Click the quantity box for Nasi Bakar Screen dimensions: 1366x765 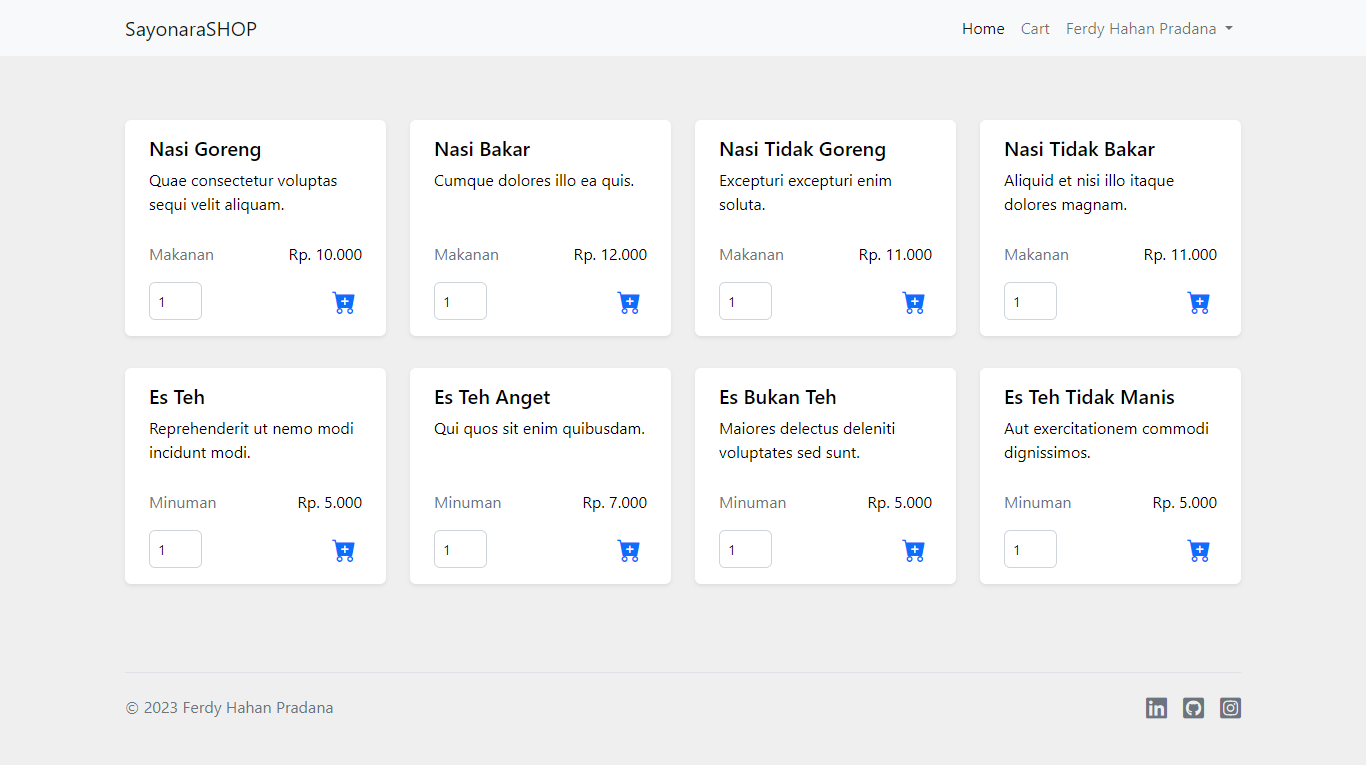[x=460, y=300]
